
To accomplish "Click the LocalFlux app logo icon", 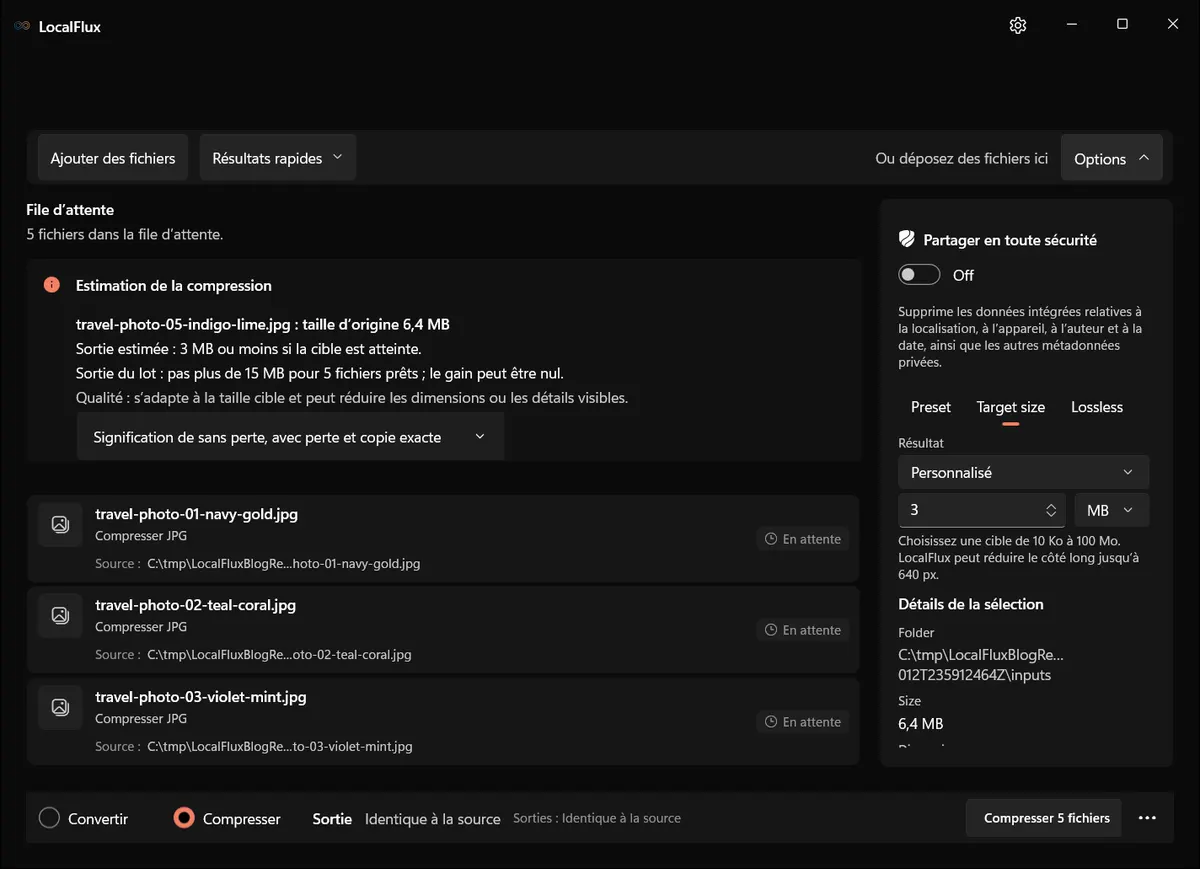I will 22,27.
